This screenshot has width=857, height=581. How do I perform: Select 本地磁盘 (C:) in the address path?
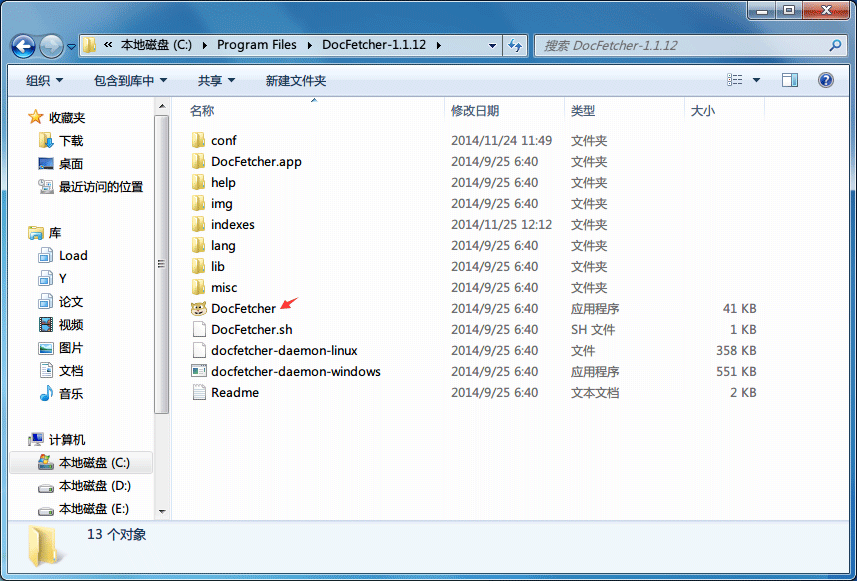[x=156, y=45]
